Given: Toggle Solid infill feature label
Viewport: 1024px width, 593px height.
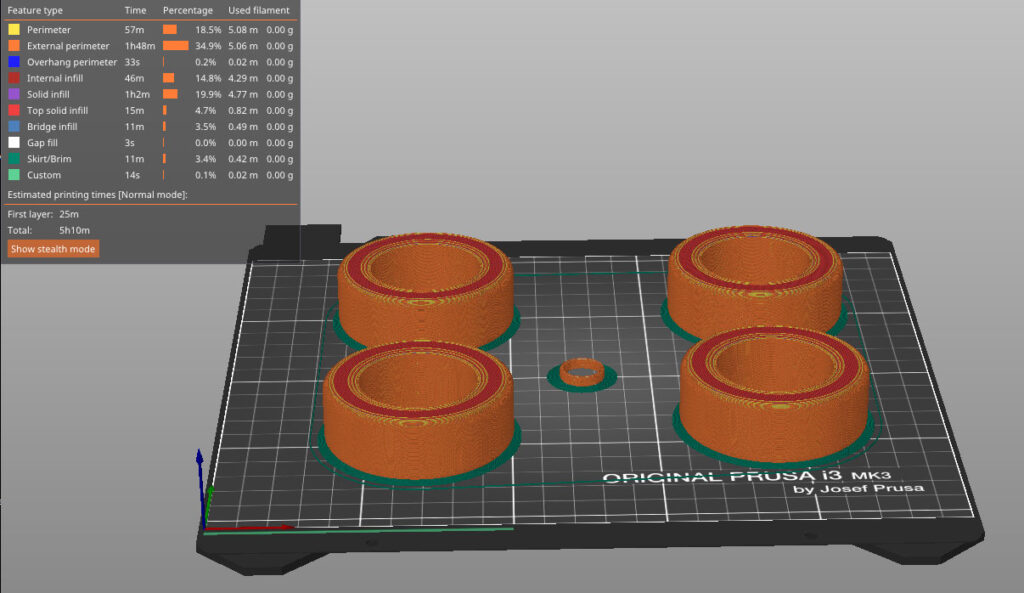Looking at the screenshot, I should [x=48, y=94].
